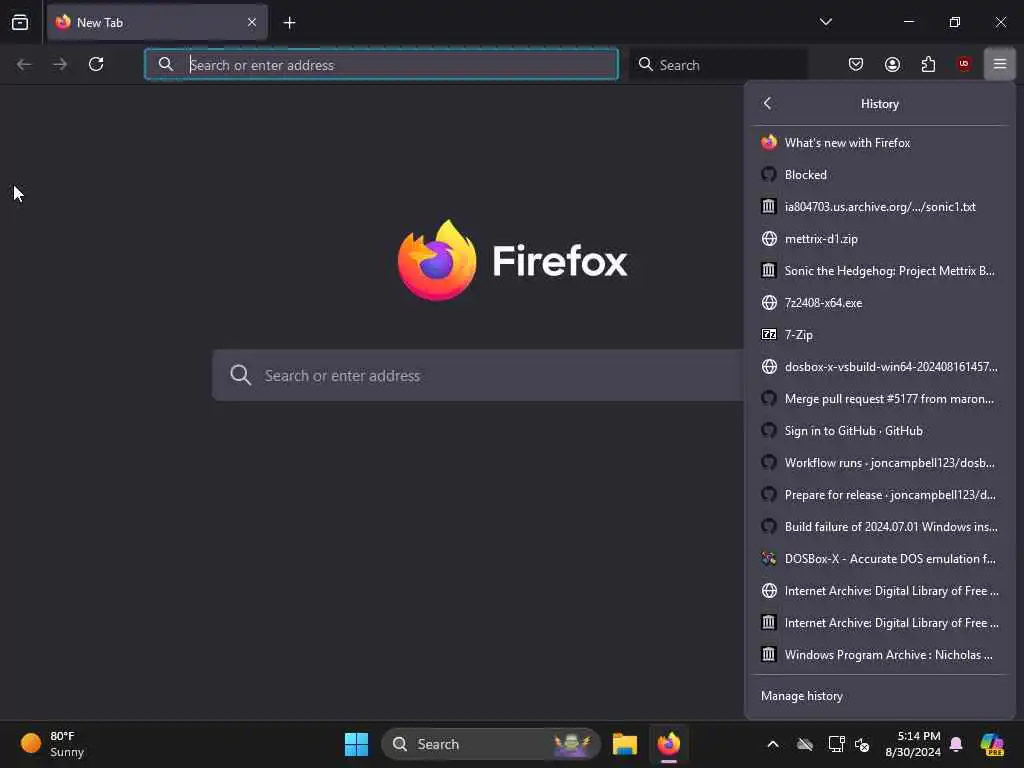This screenshot has width=1024, height=768.
Task: Open the sonic1.txt archive.org entry
Action: [880, 206]
